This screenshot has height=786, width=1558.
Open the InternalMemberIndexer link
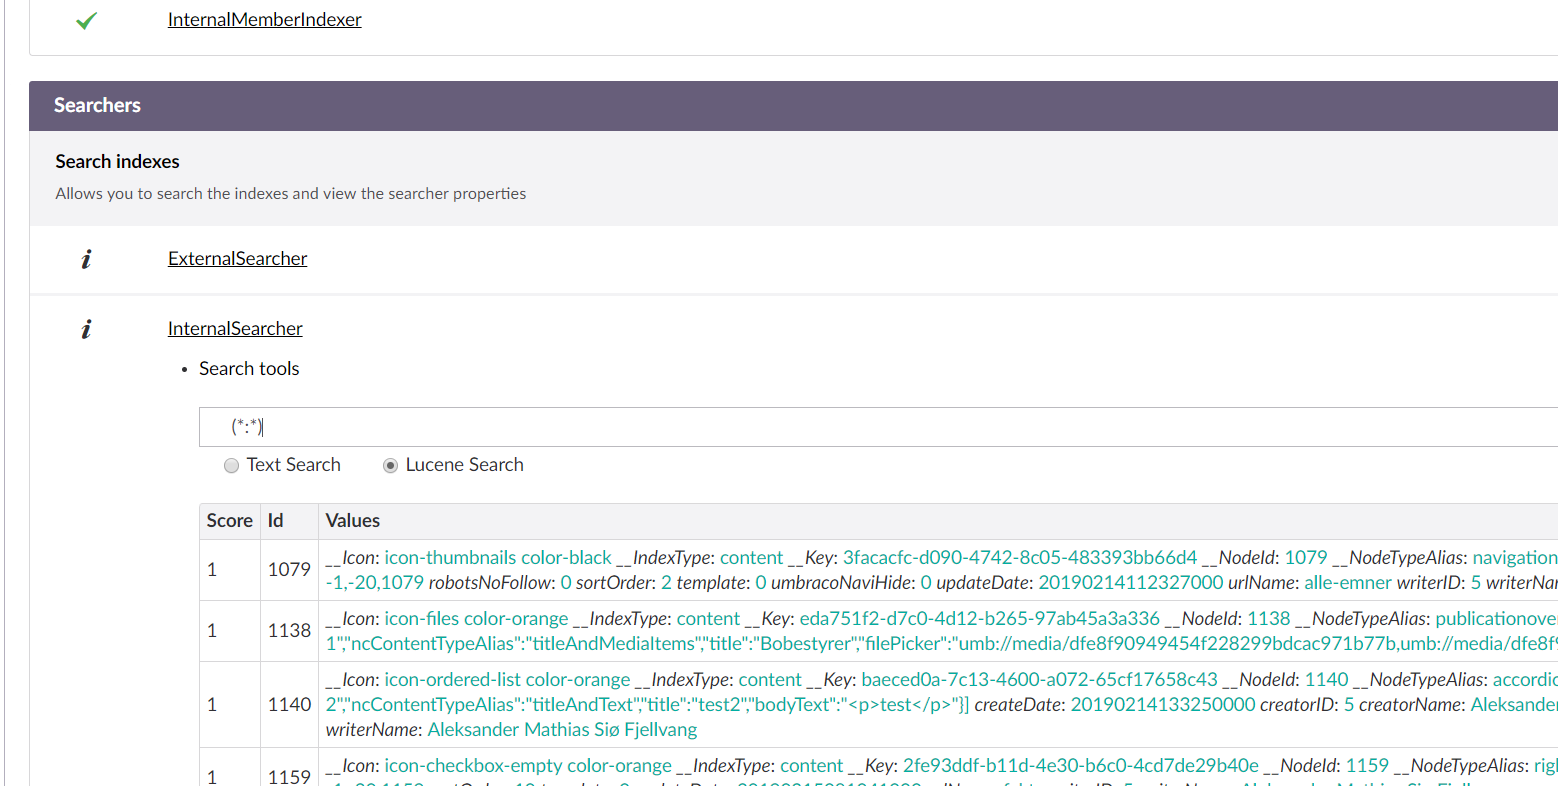(x=264, y=20)
